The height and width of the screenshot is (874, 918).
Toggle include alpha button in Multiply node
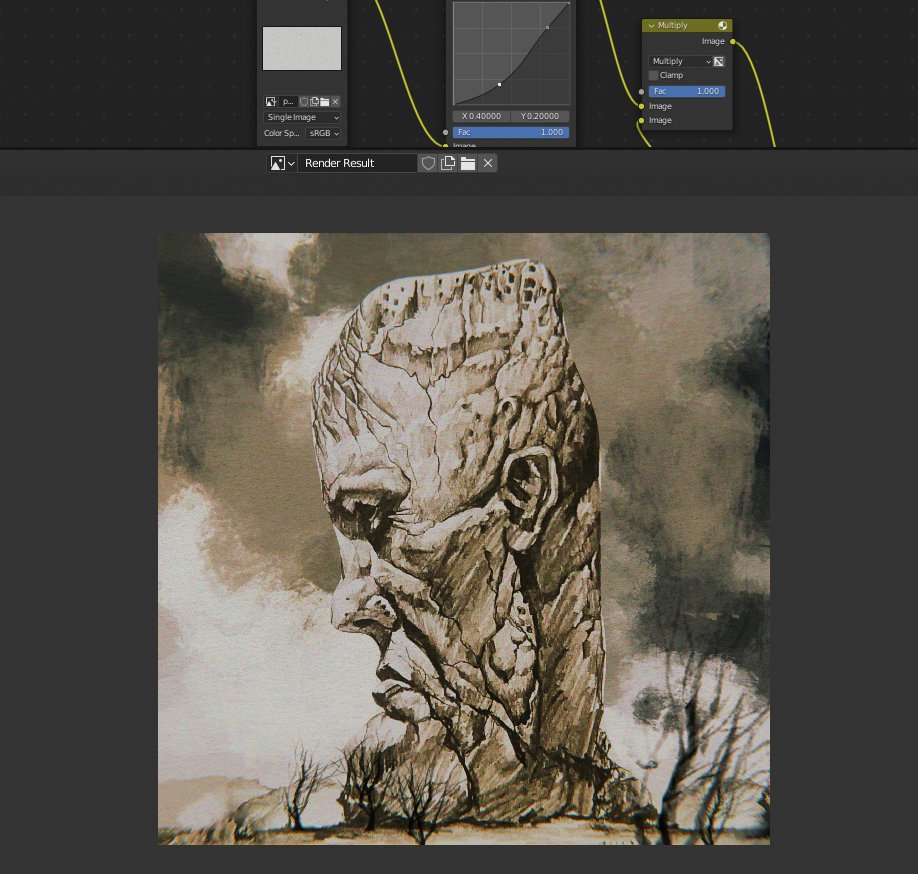[x=719, y=61]
